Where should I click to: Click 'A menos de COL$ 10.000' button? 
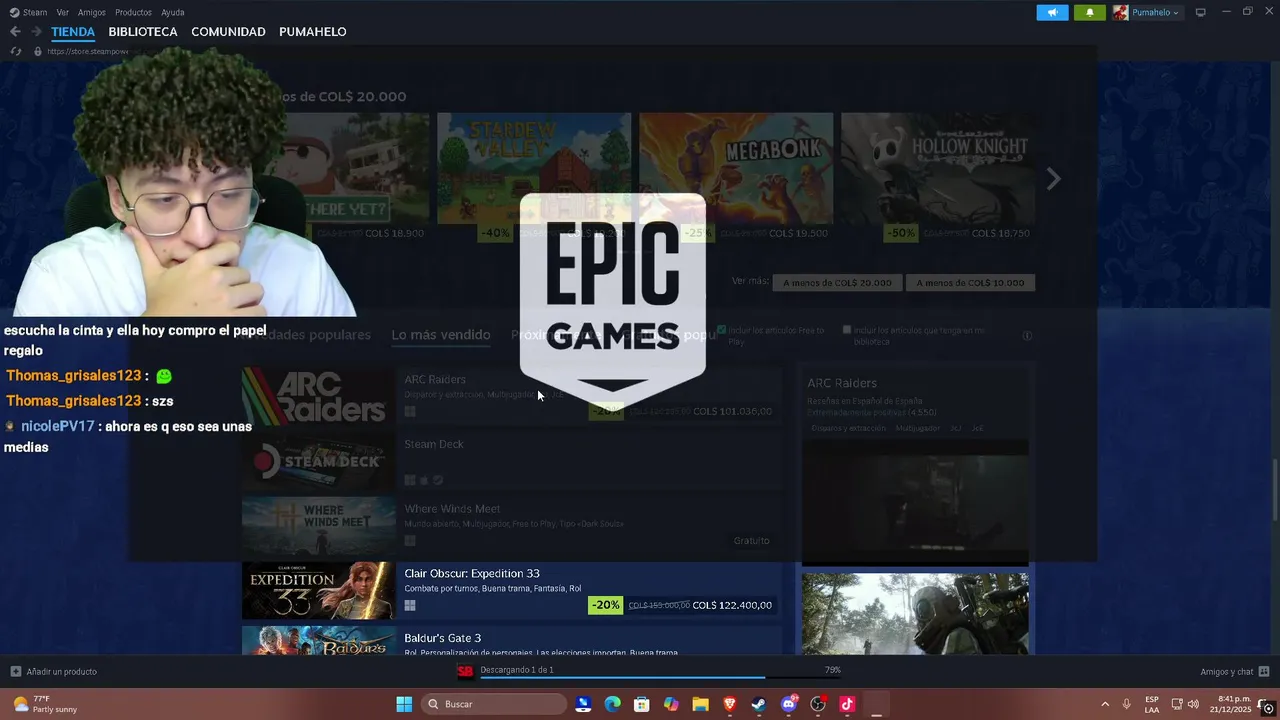970,283
